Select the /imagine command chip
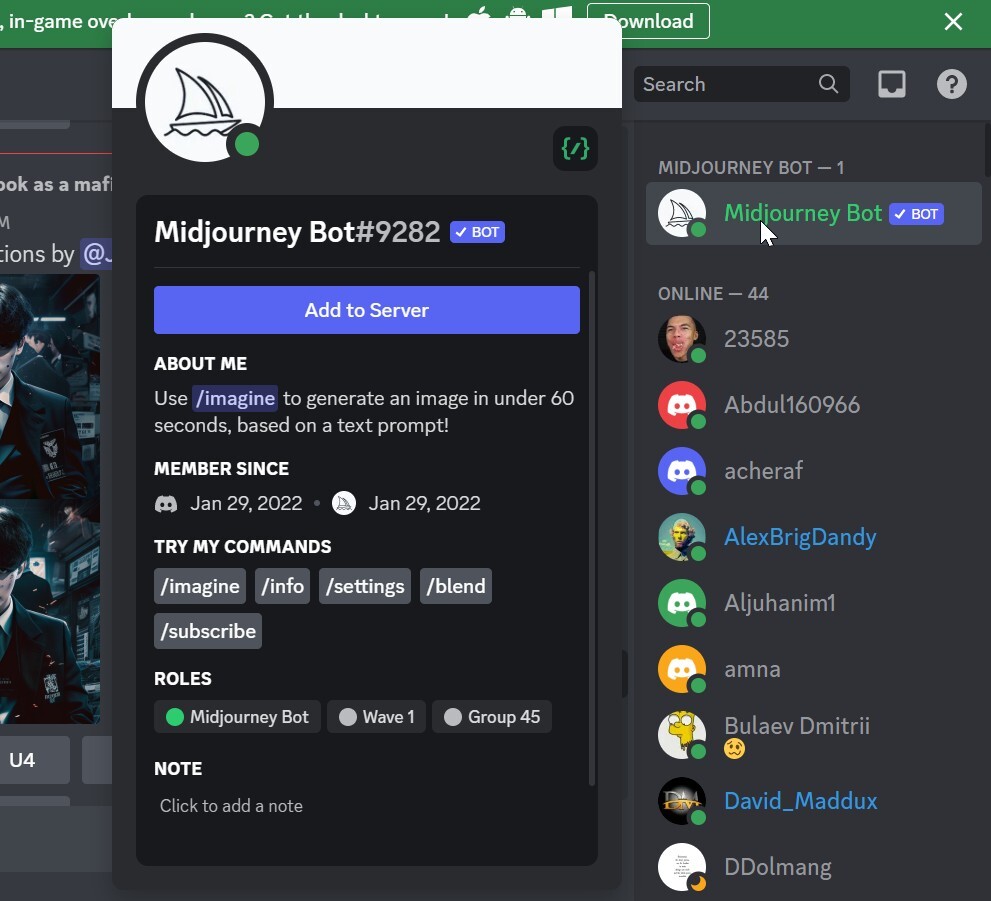The height and width of the screenshot is (901, 991). point(200,586)
